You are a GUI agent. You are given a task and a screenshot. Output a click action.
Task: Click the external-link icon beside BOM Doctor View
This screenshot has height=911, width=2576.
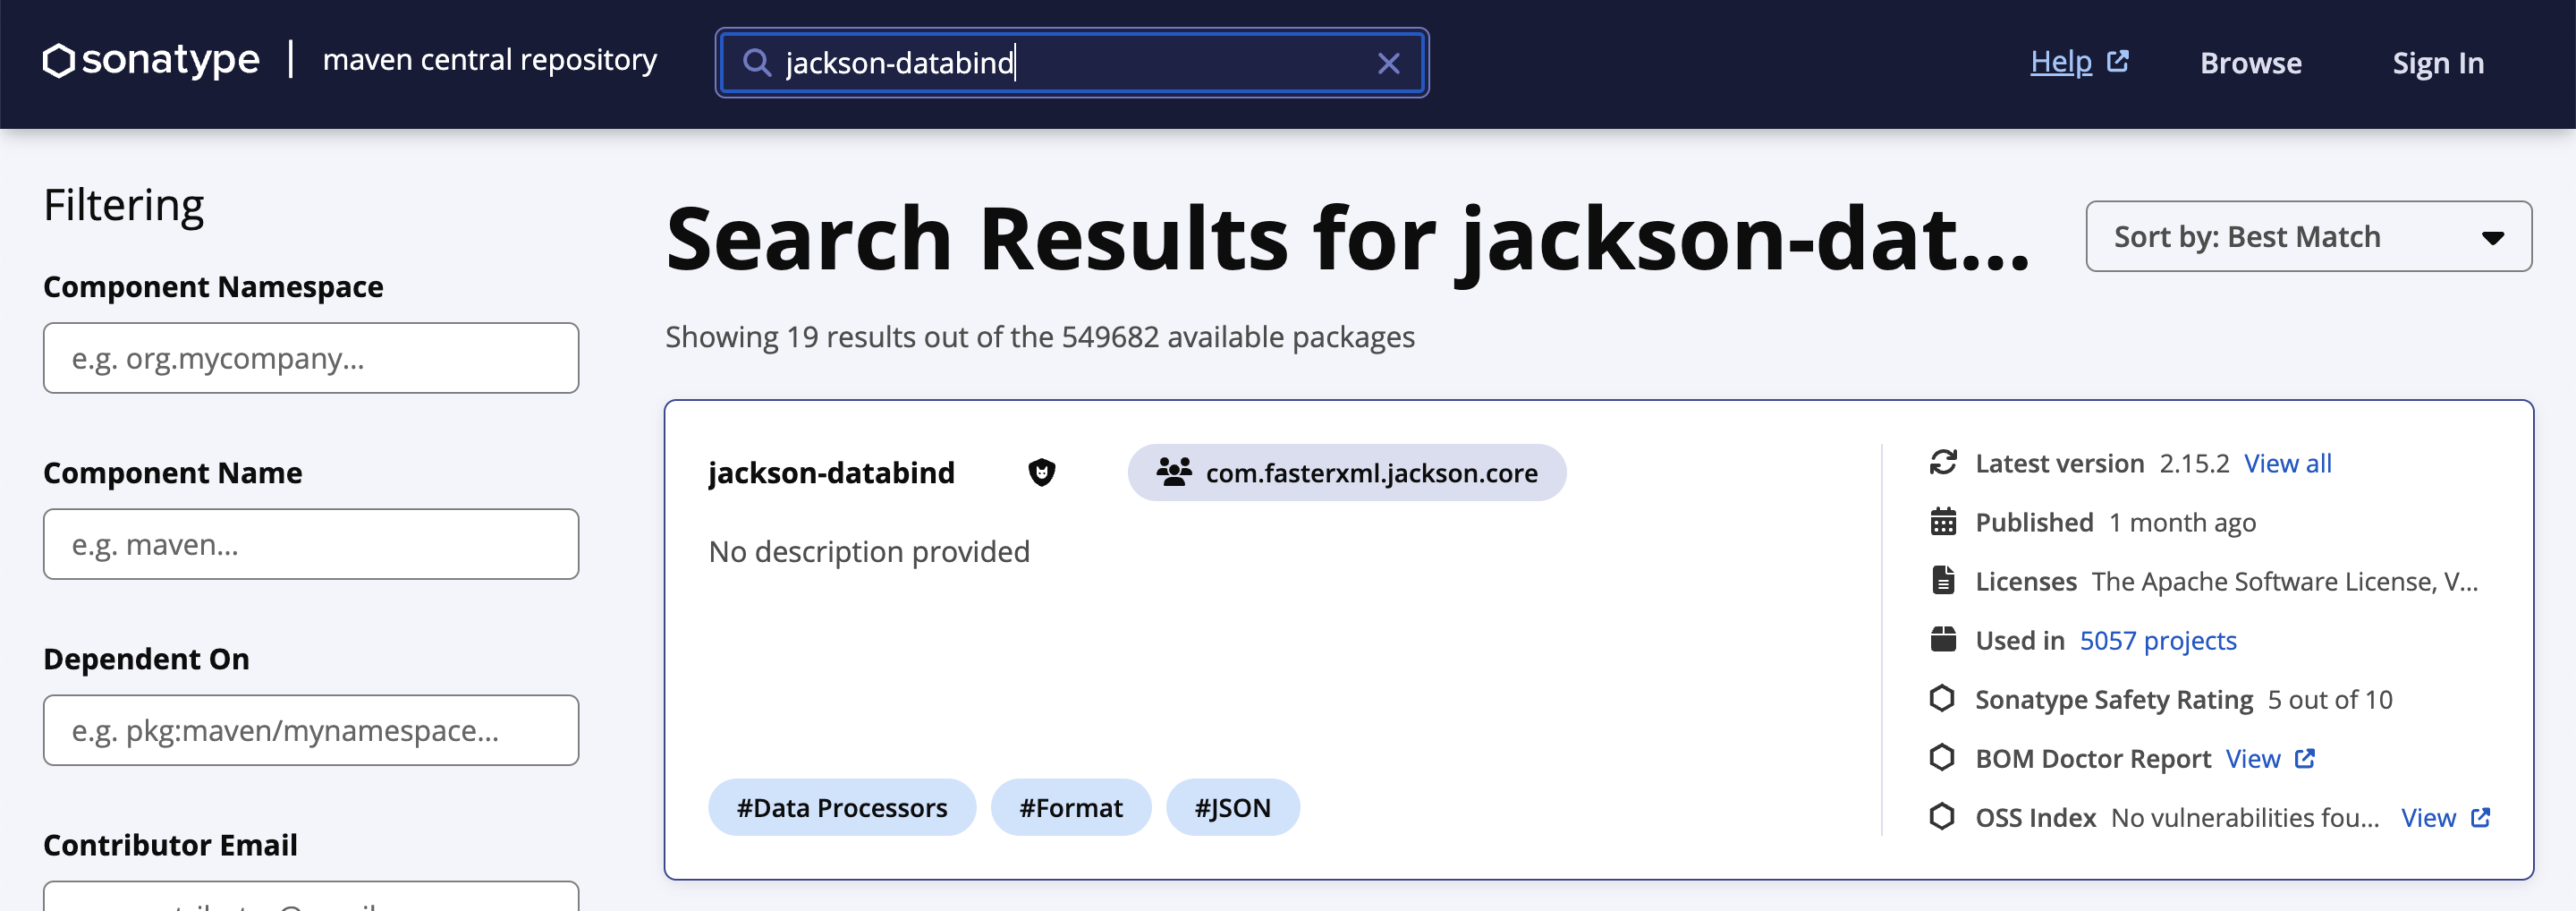point(2305,758)
